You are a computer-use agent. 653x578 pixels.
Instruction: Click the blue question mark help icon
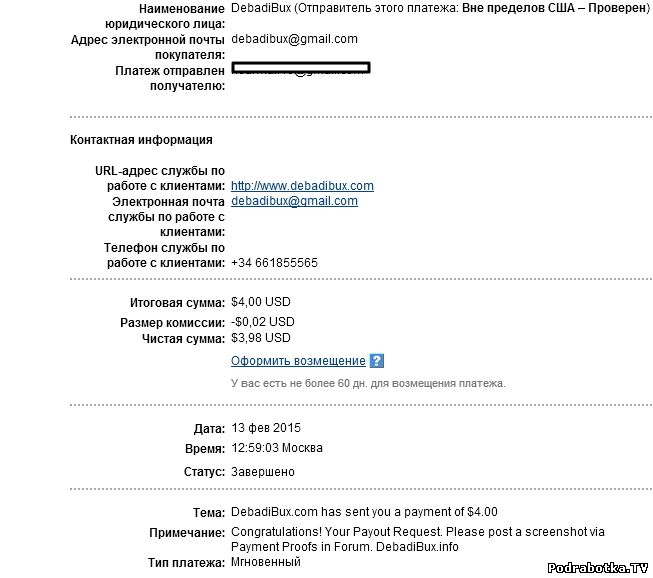(x=377, y=361)
